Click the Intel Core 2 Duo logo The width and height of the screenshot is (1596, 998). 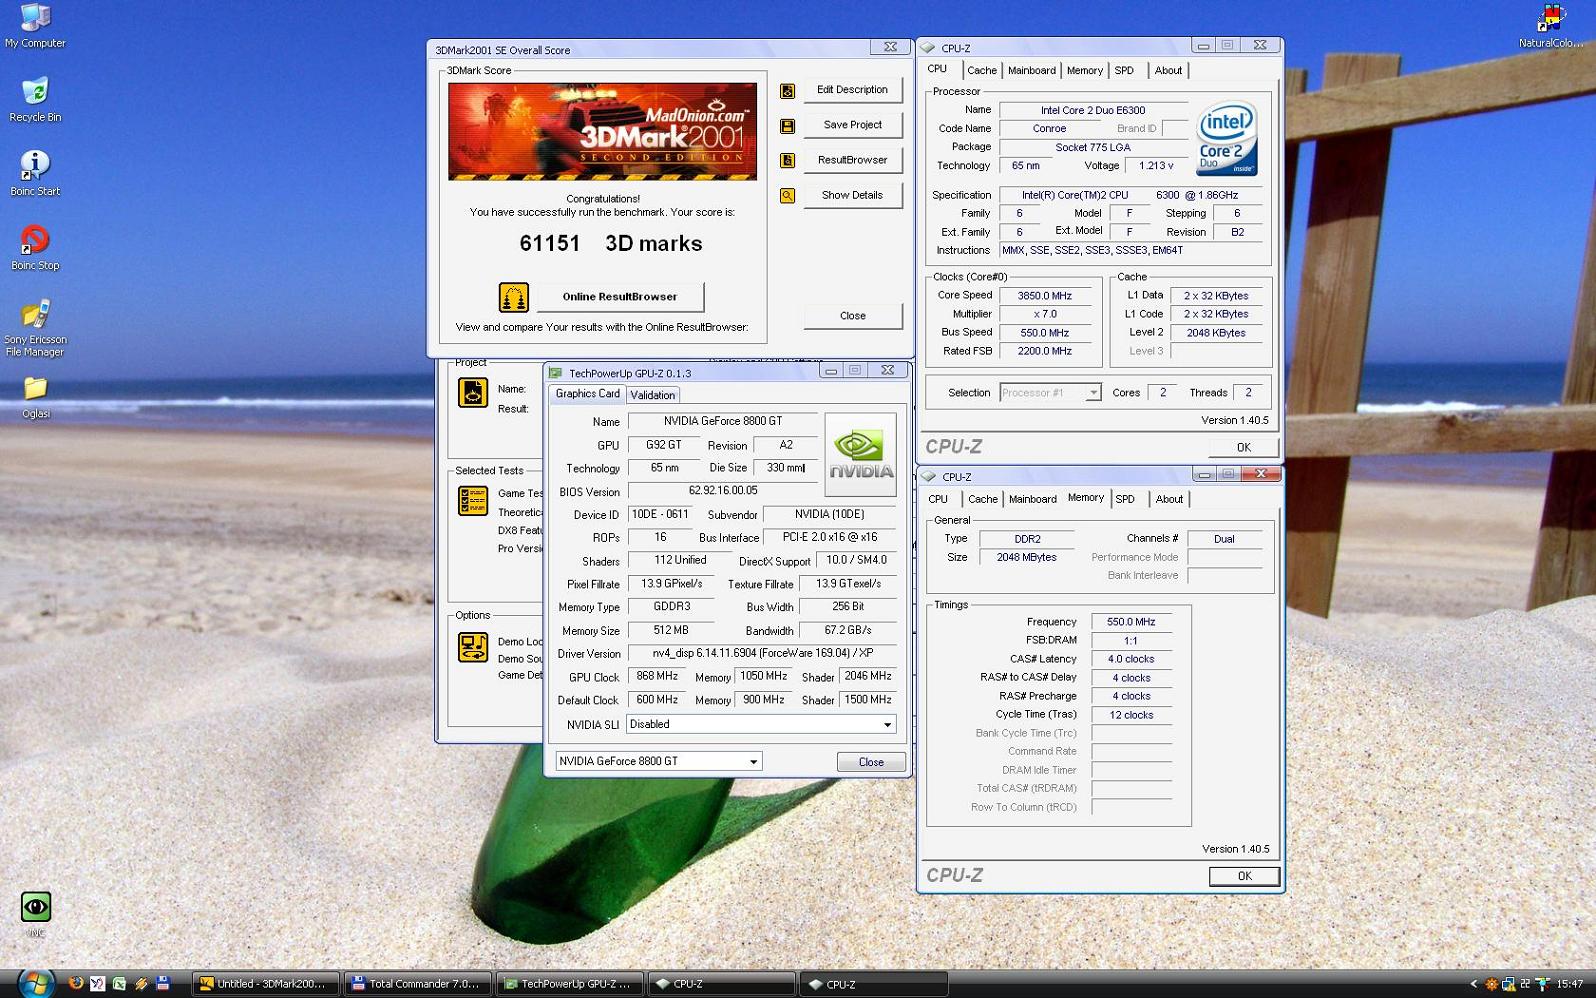(1226, 139)
